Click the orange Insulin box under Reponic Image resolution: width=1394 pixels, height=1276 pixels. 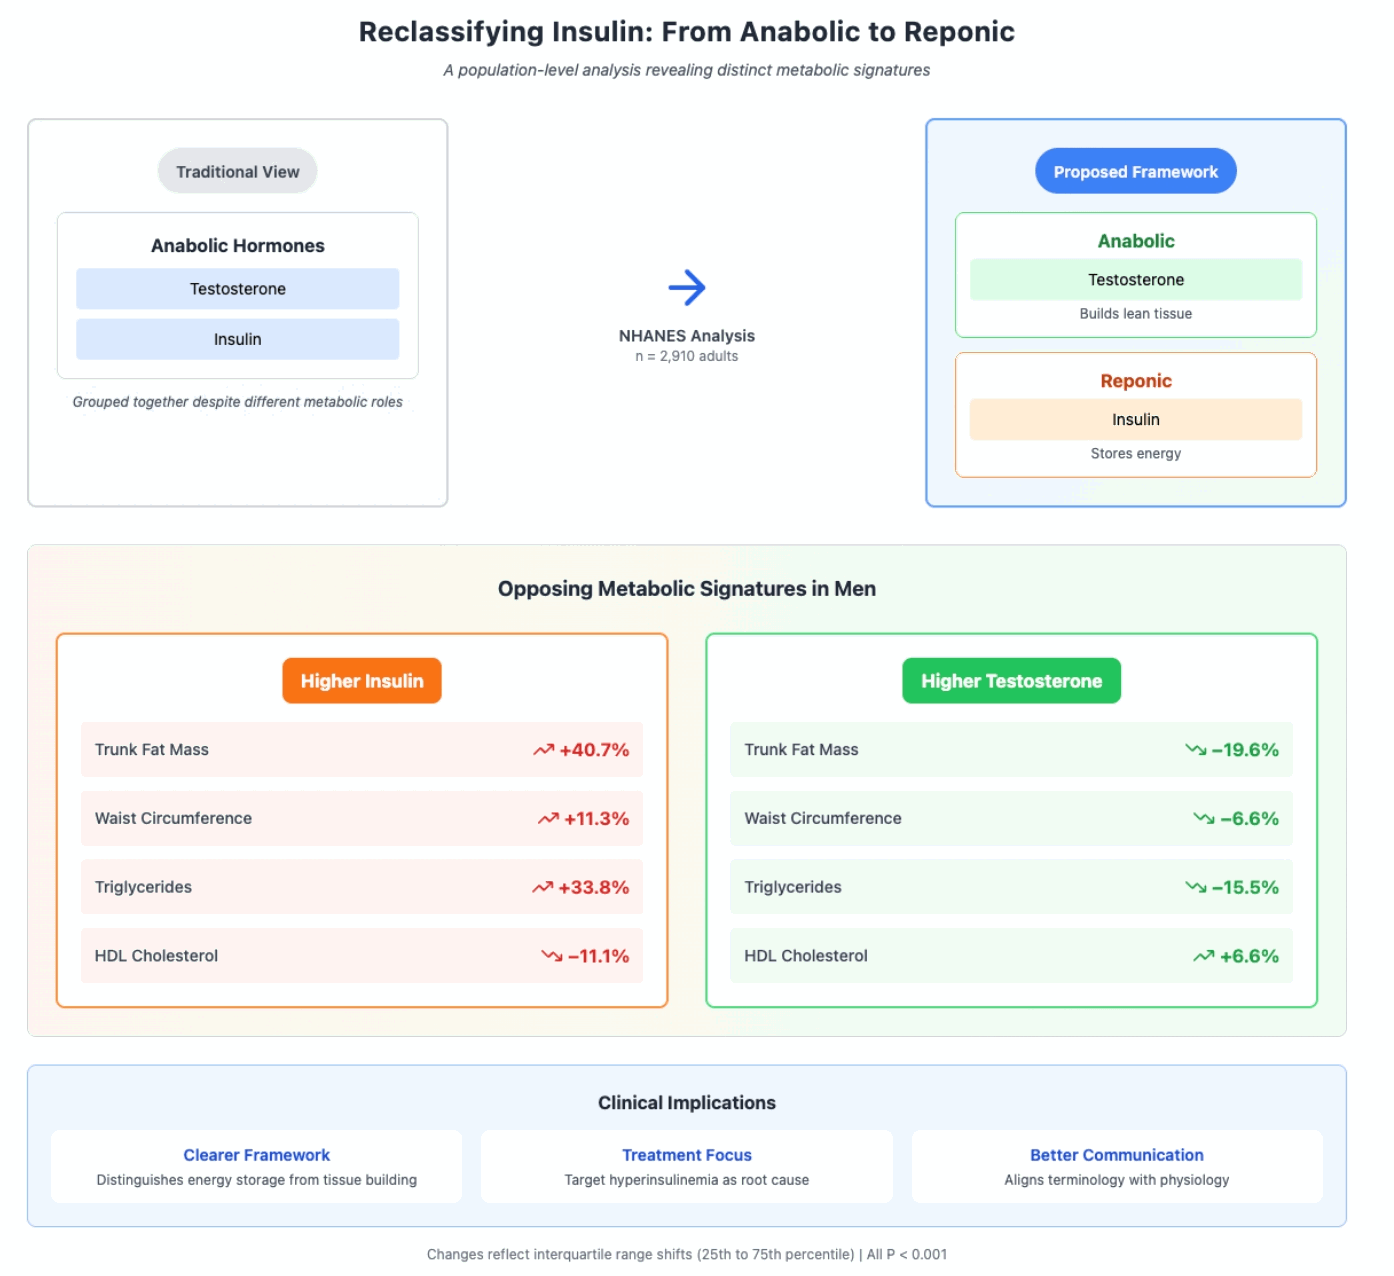point(1136,420)
